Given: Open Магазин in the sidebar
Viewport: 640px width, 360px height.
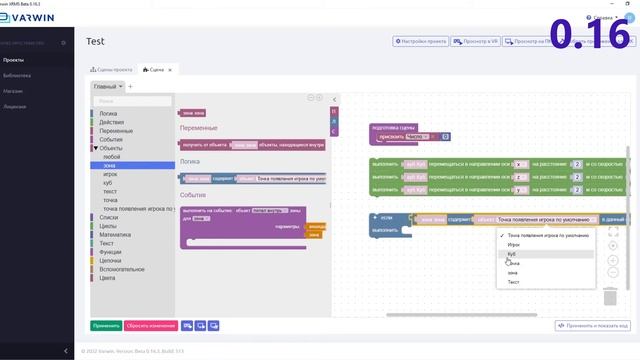Looking at the screenshot, I should click(x=13, y=91).
